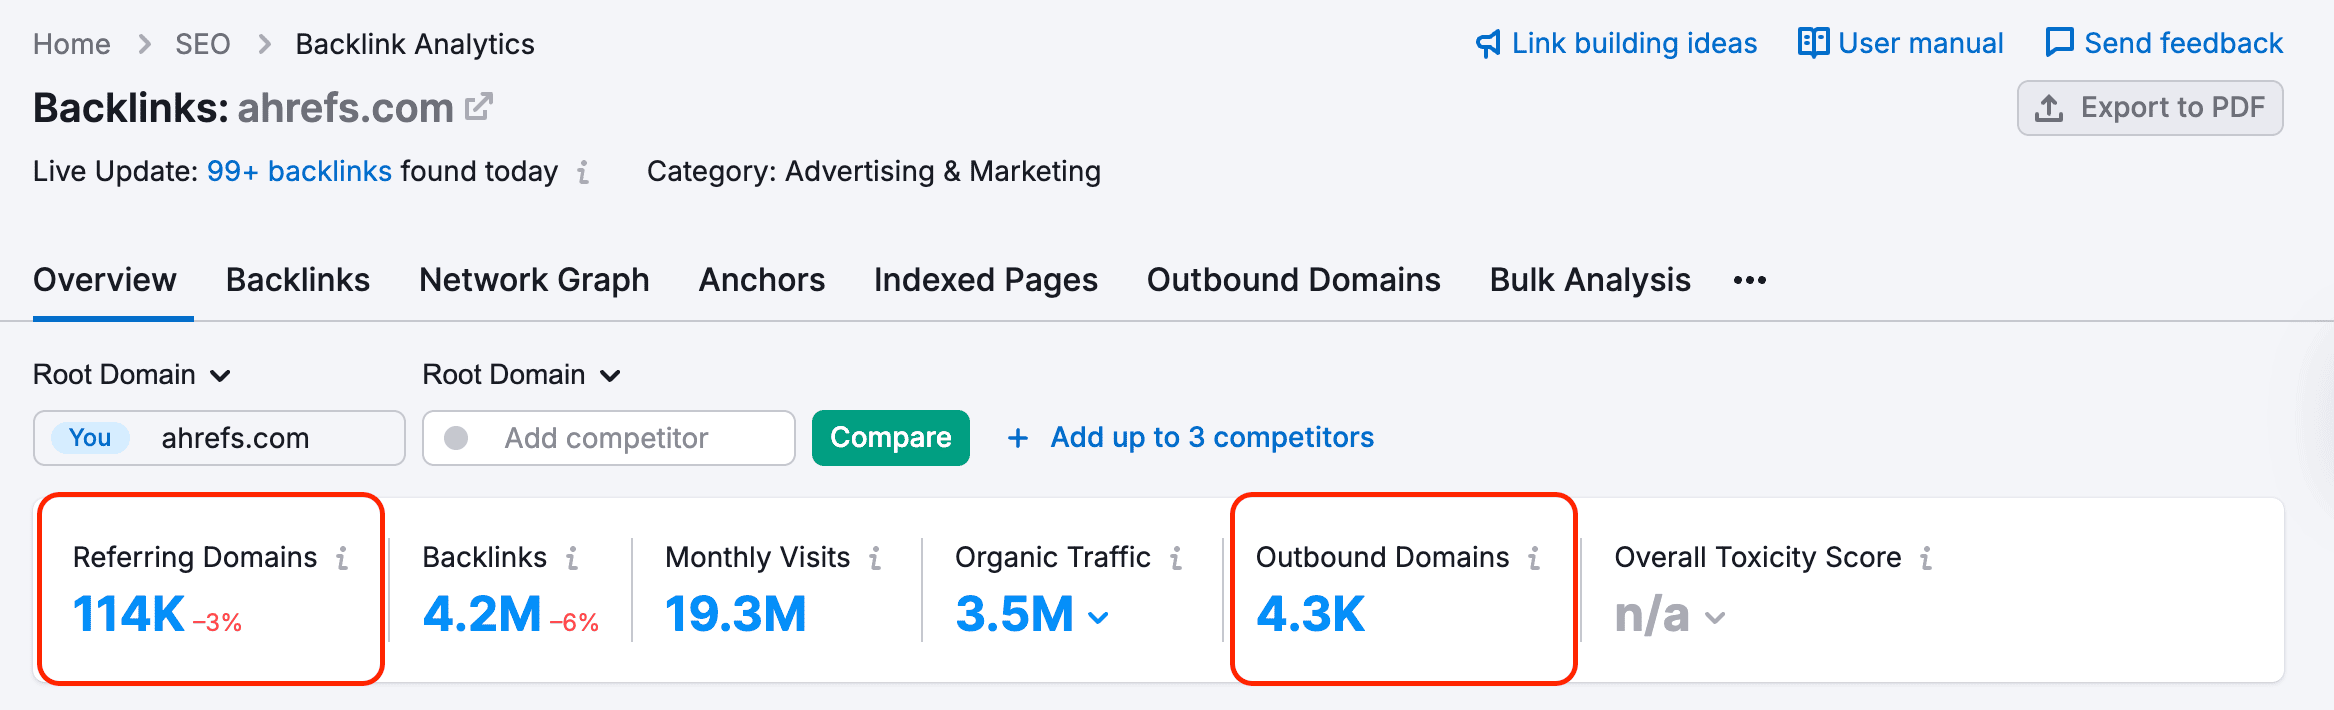Expand Root Domain dropdown above competitor field
Viewport: 2334px width, 710px height.
tap(522, 375)
